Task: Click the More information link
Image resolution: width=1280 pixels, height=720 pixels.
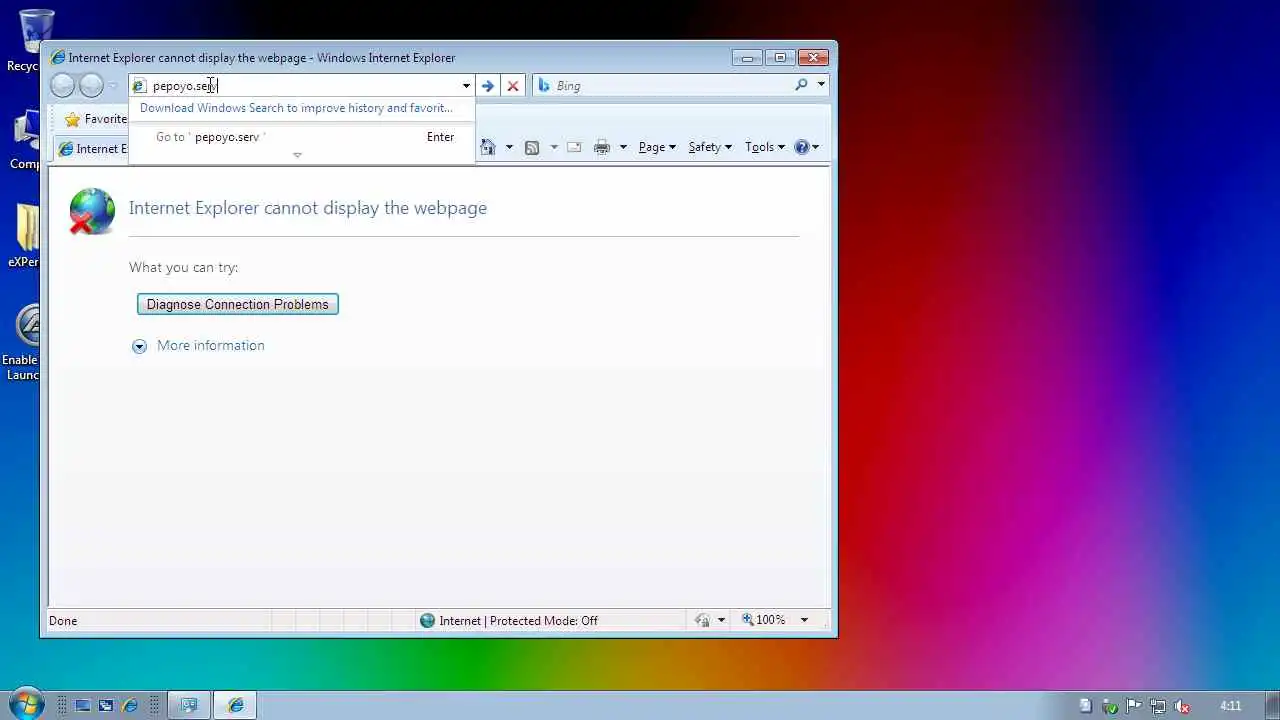Action: pos(210,345)
